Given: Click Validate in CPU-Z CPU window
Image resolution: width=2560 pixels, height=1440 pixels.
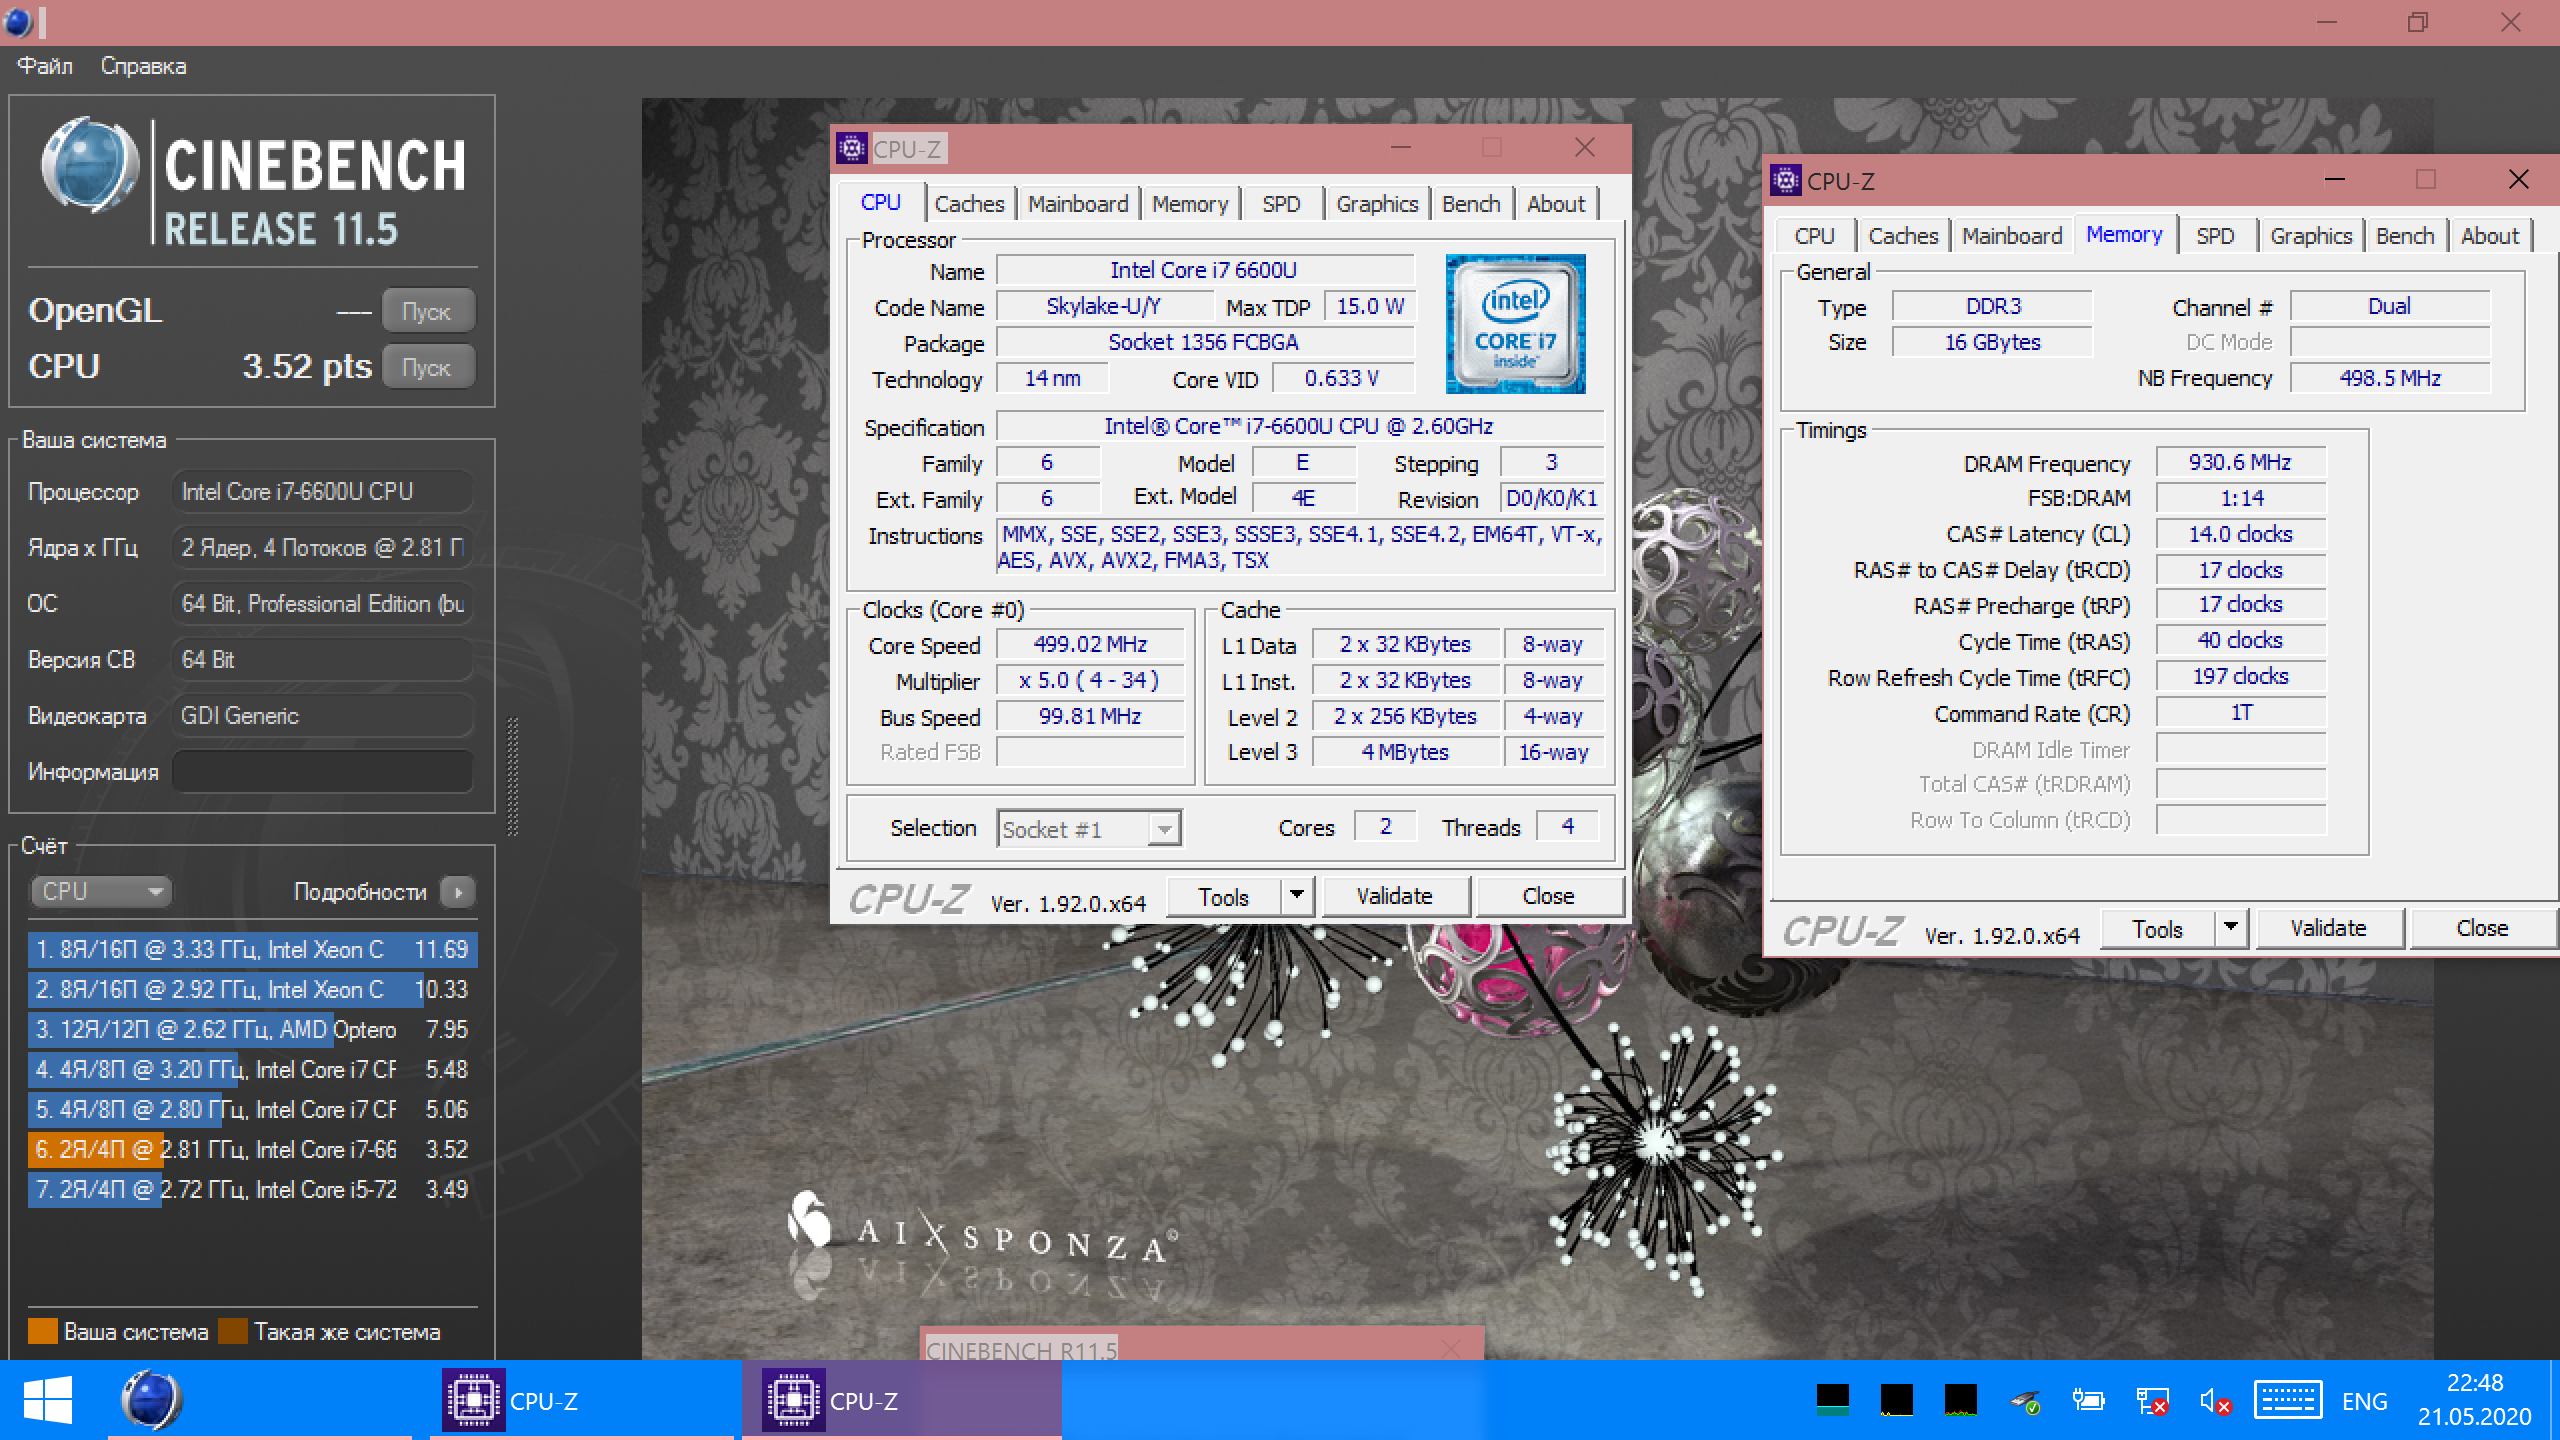Looking at the screenshot, I should coord(1395,896).
